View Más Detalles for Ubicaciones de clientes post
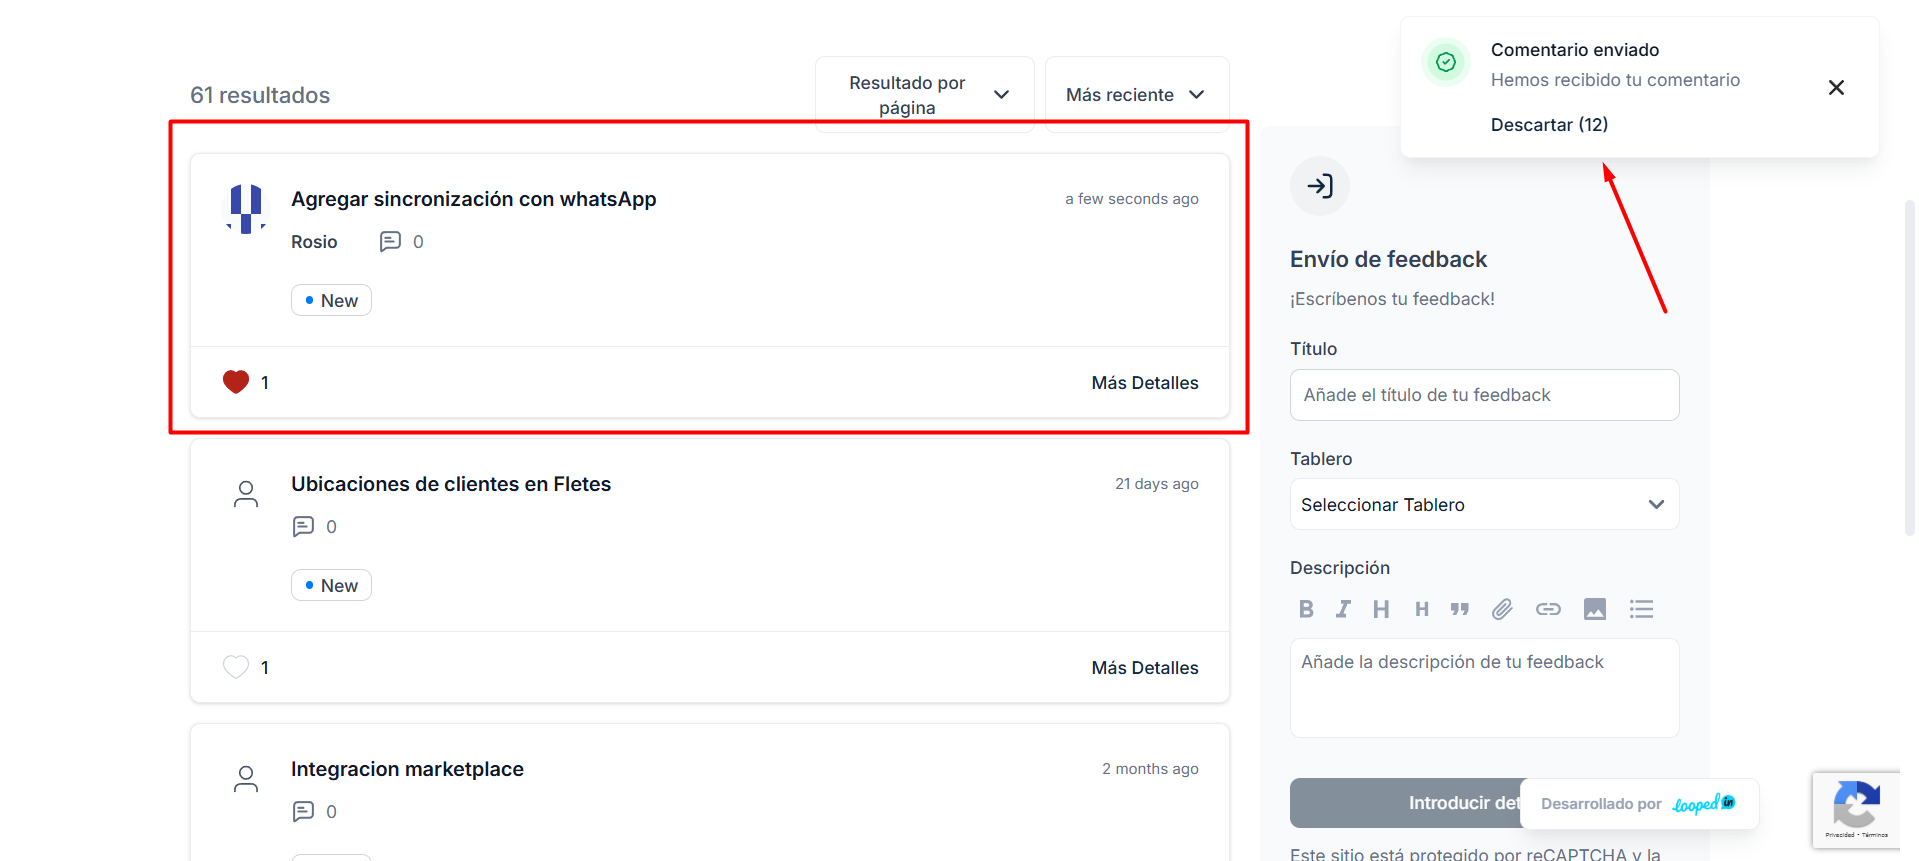This screenshot has height=861, width=1919. [1144, 668]
